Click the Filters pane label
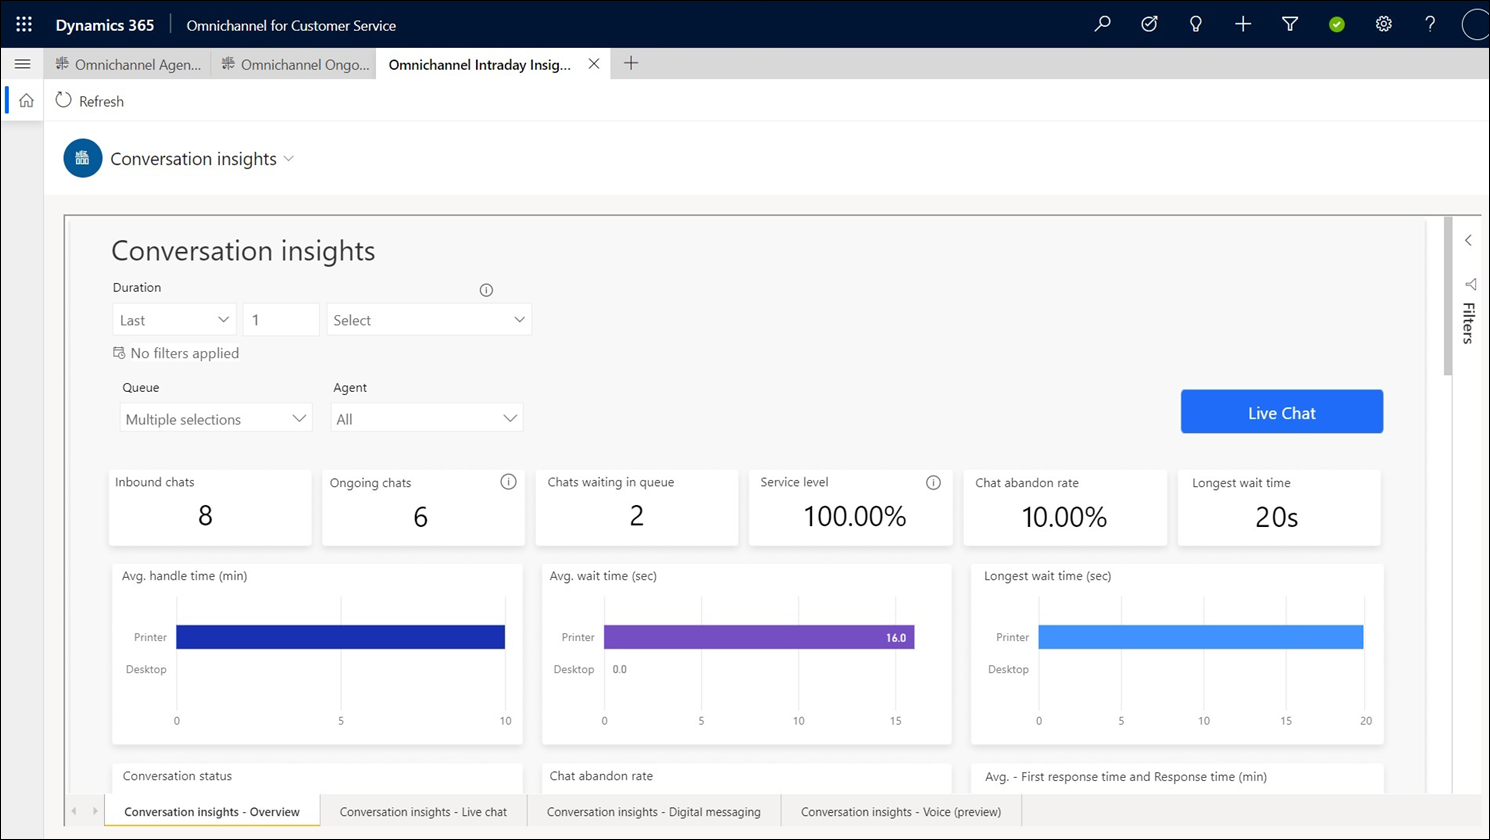This screenshot has width=1490, height=840. point(1468,323)
